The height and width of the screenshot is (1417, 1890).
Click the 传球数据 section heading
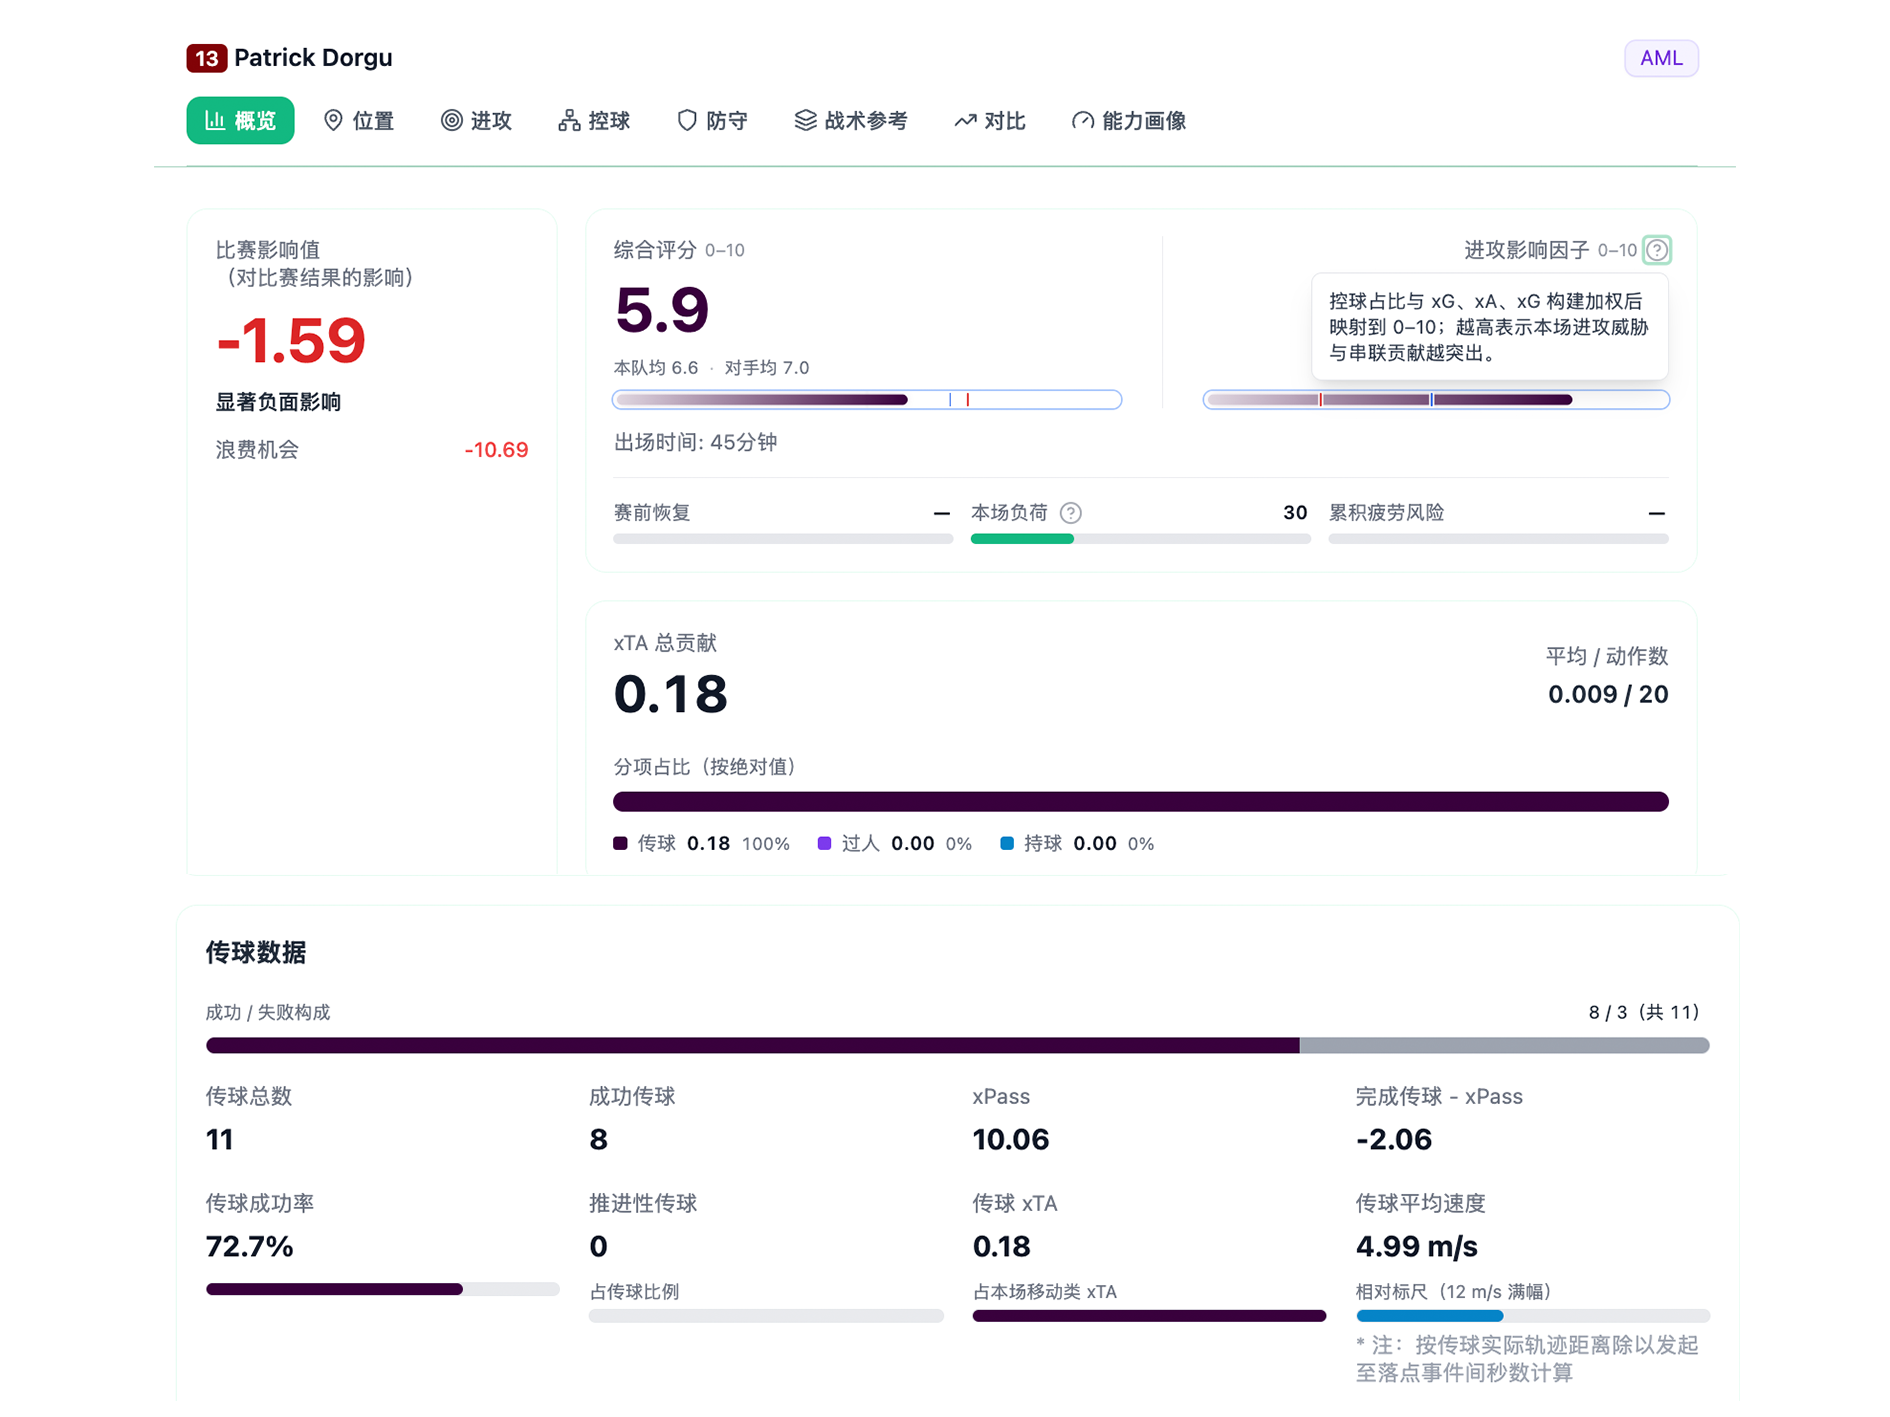click(256, 953)
